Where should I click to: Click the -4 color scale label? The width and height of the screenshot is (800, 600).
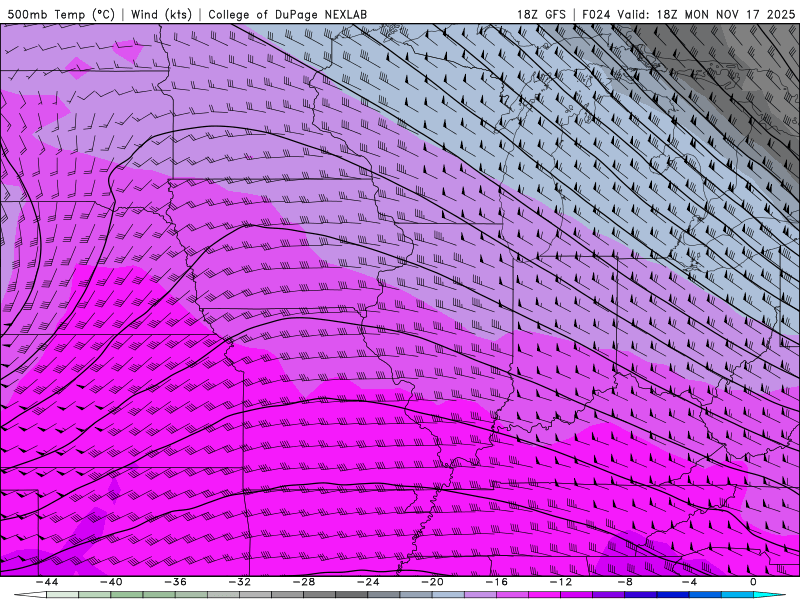pos(689,582)
